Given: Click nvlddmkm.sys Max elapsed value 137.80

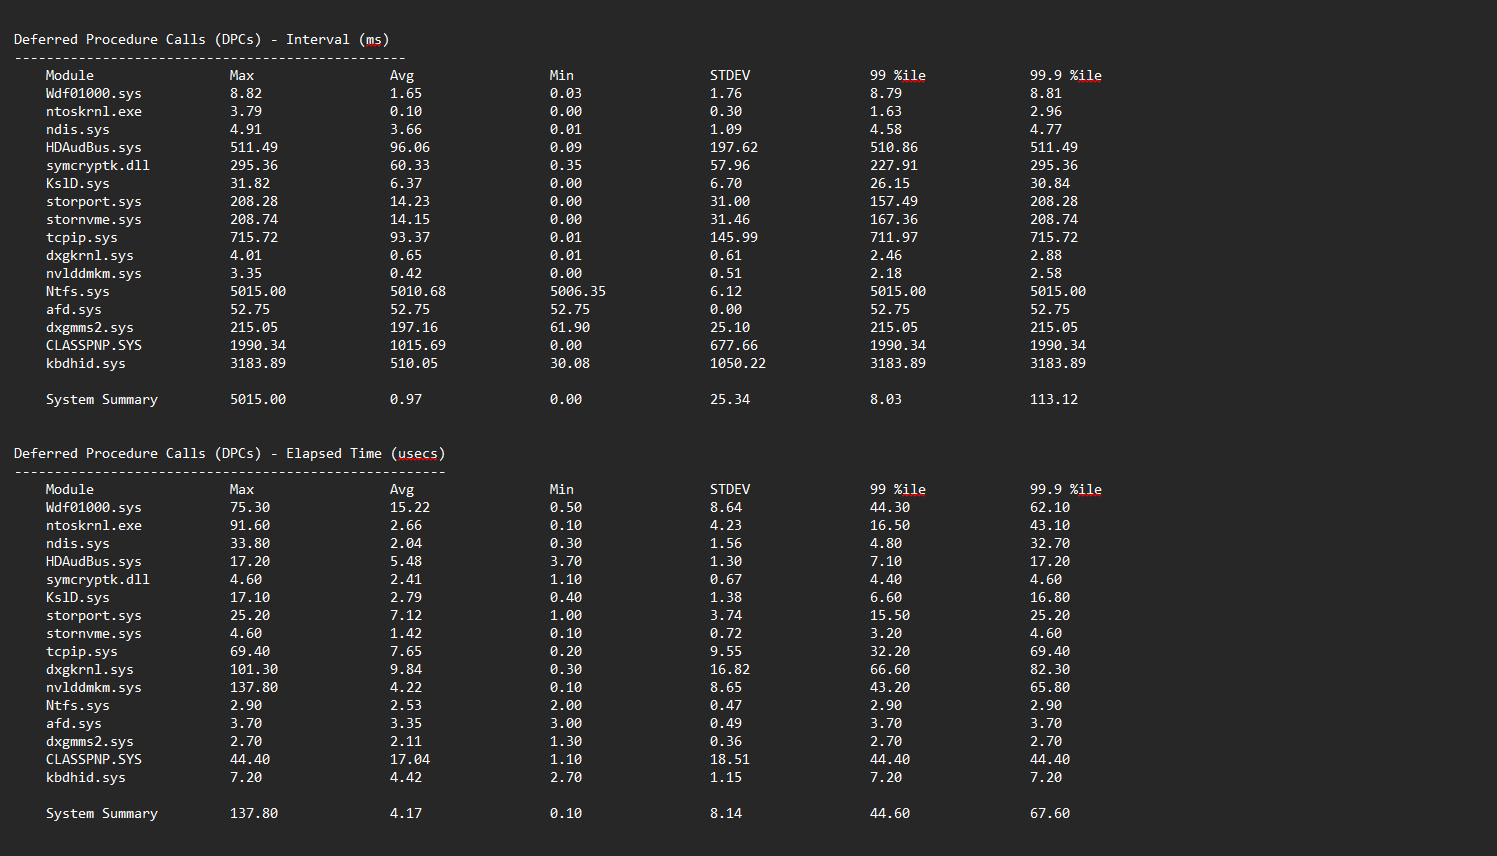Looking at the screenshot, I should point(253,688).
